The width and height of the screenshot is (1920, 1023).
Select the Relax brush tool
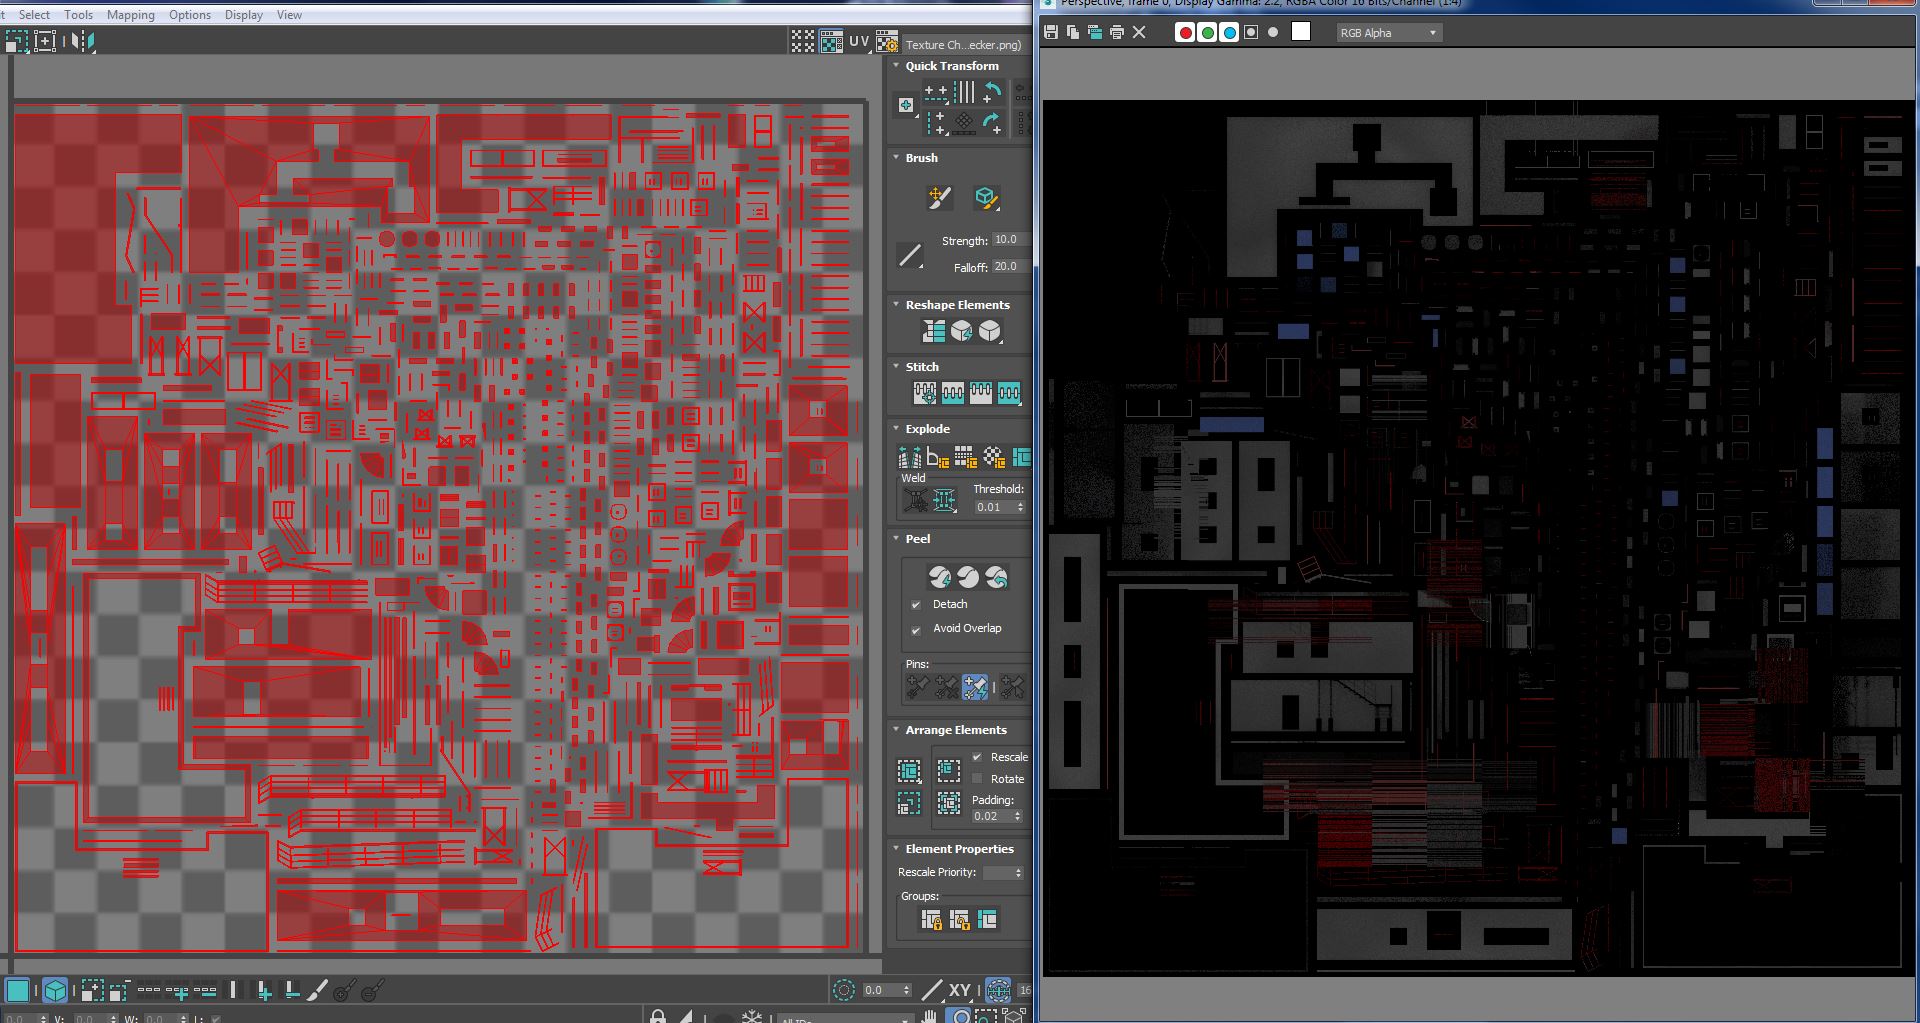pos(986,197)
